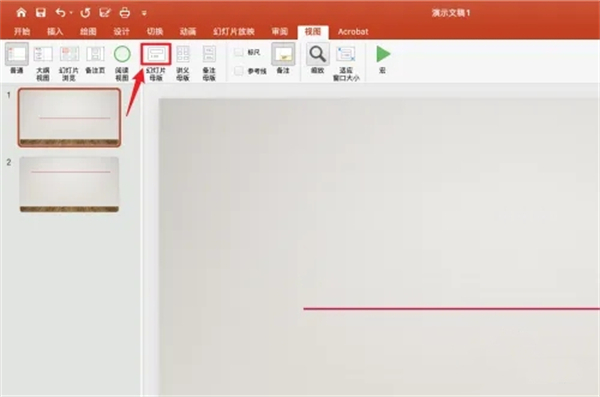The width and height of the screenshot is (600, 397).
Task: Open the Undo history dropdown arrow
Action: (71, 13)
